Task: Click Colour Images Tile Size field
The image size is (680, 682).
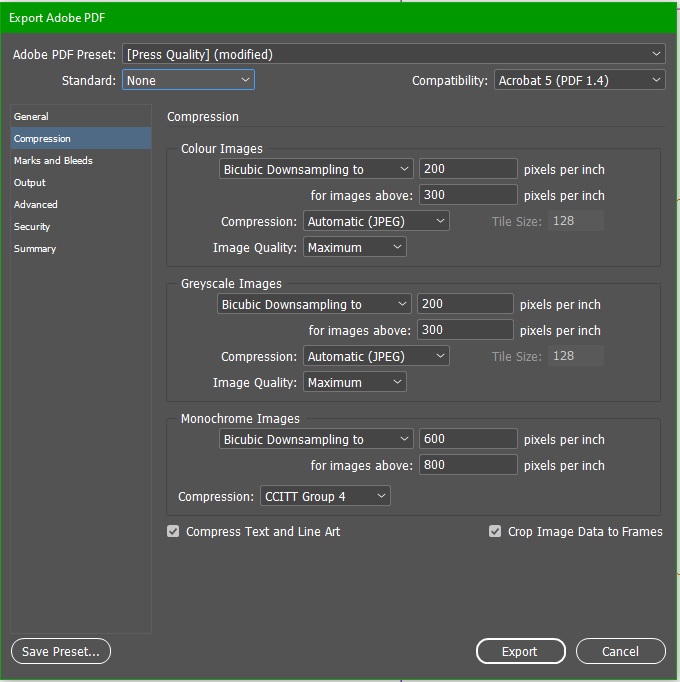Action: pyautogui.click(x=576, y=221)
